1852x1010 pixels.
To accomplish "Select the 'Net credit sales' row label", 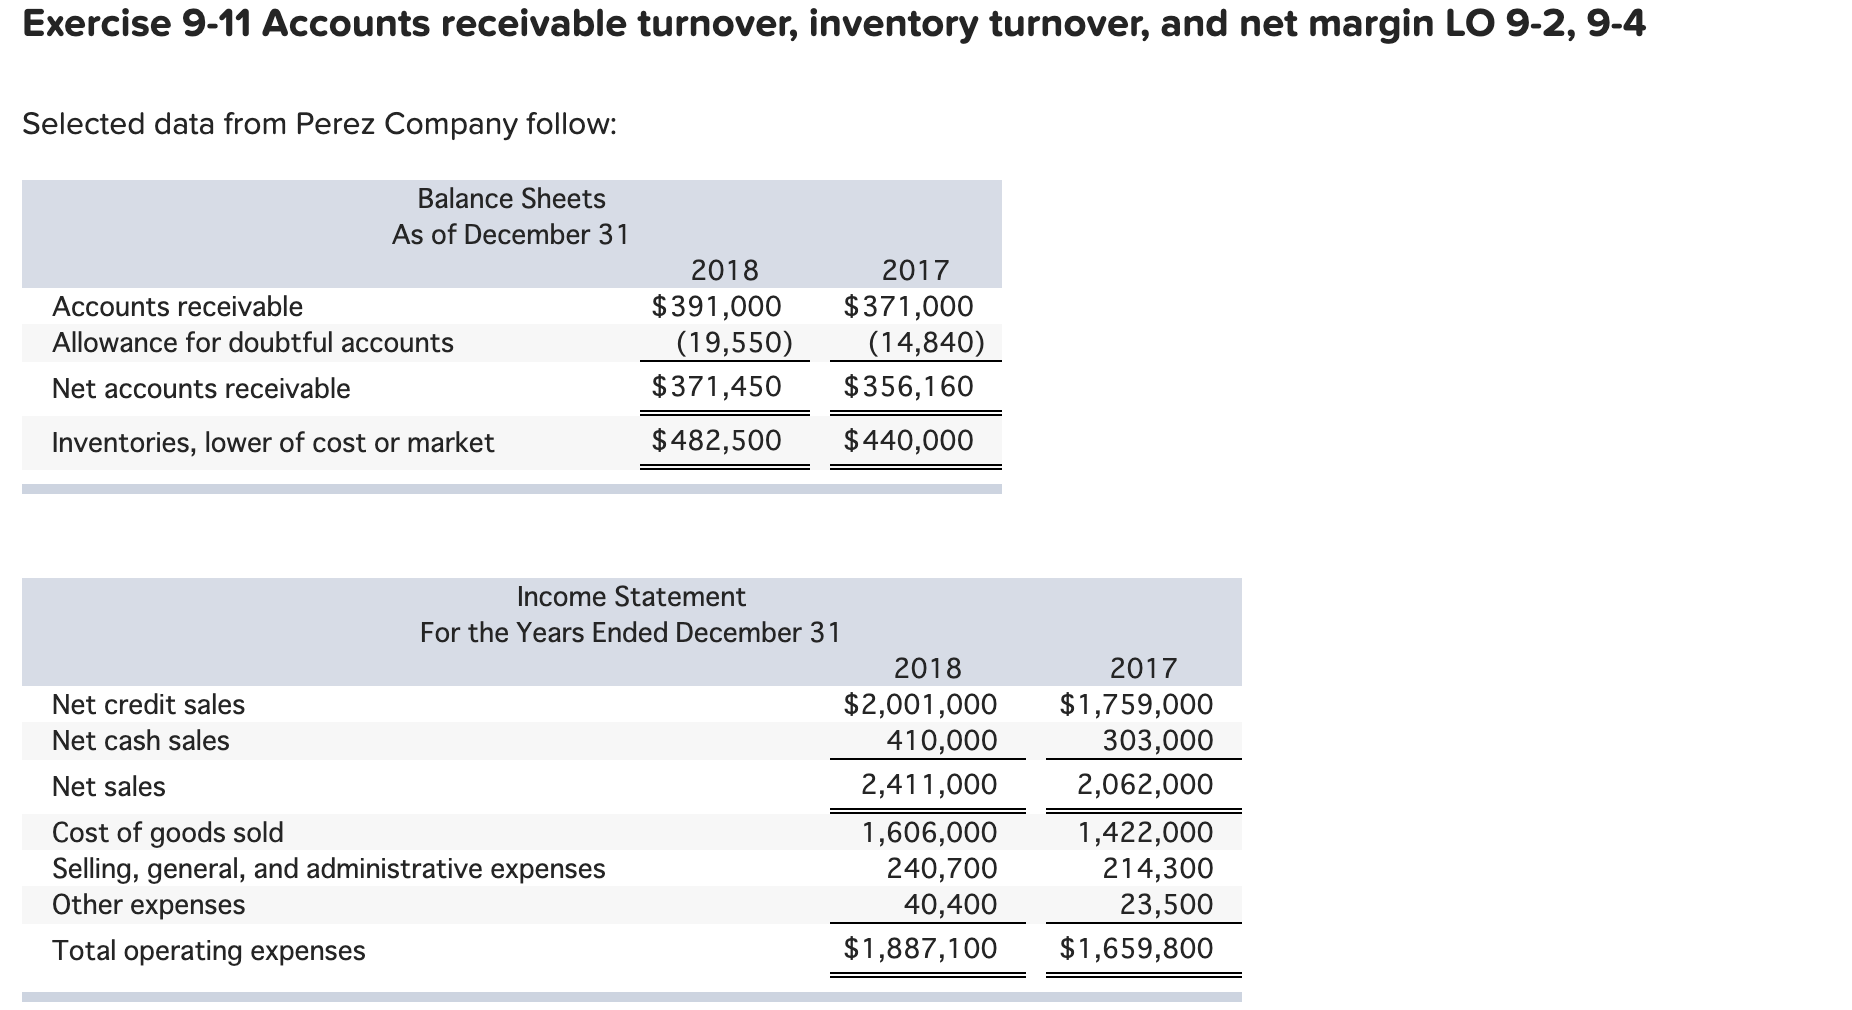I will coord(148,704).
